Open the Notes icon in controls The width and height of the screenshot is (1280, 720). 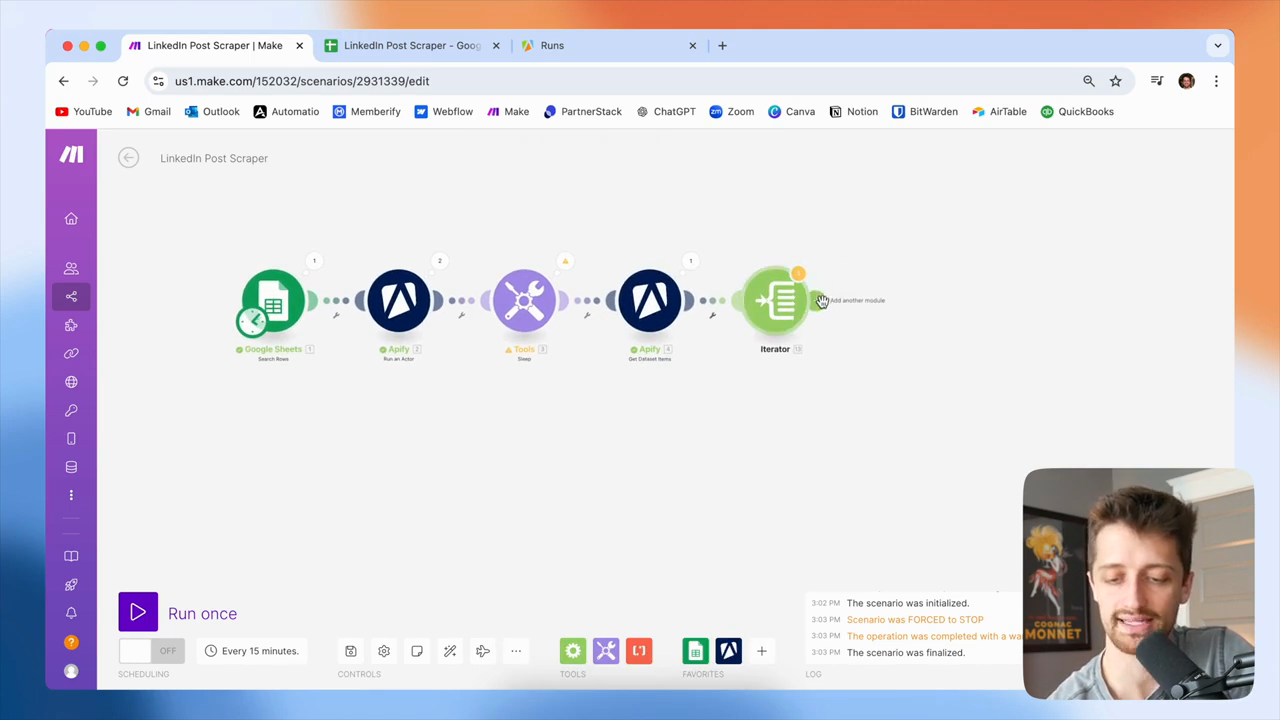tap(417, 651)
